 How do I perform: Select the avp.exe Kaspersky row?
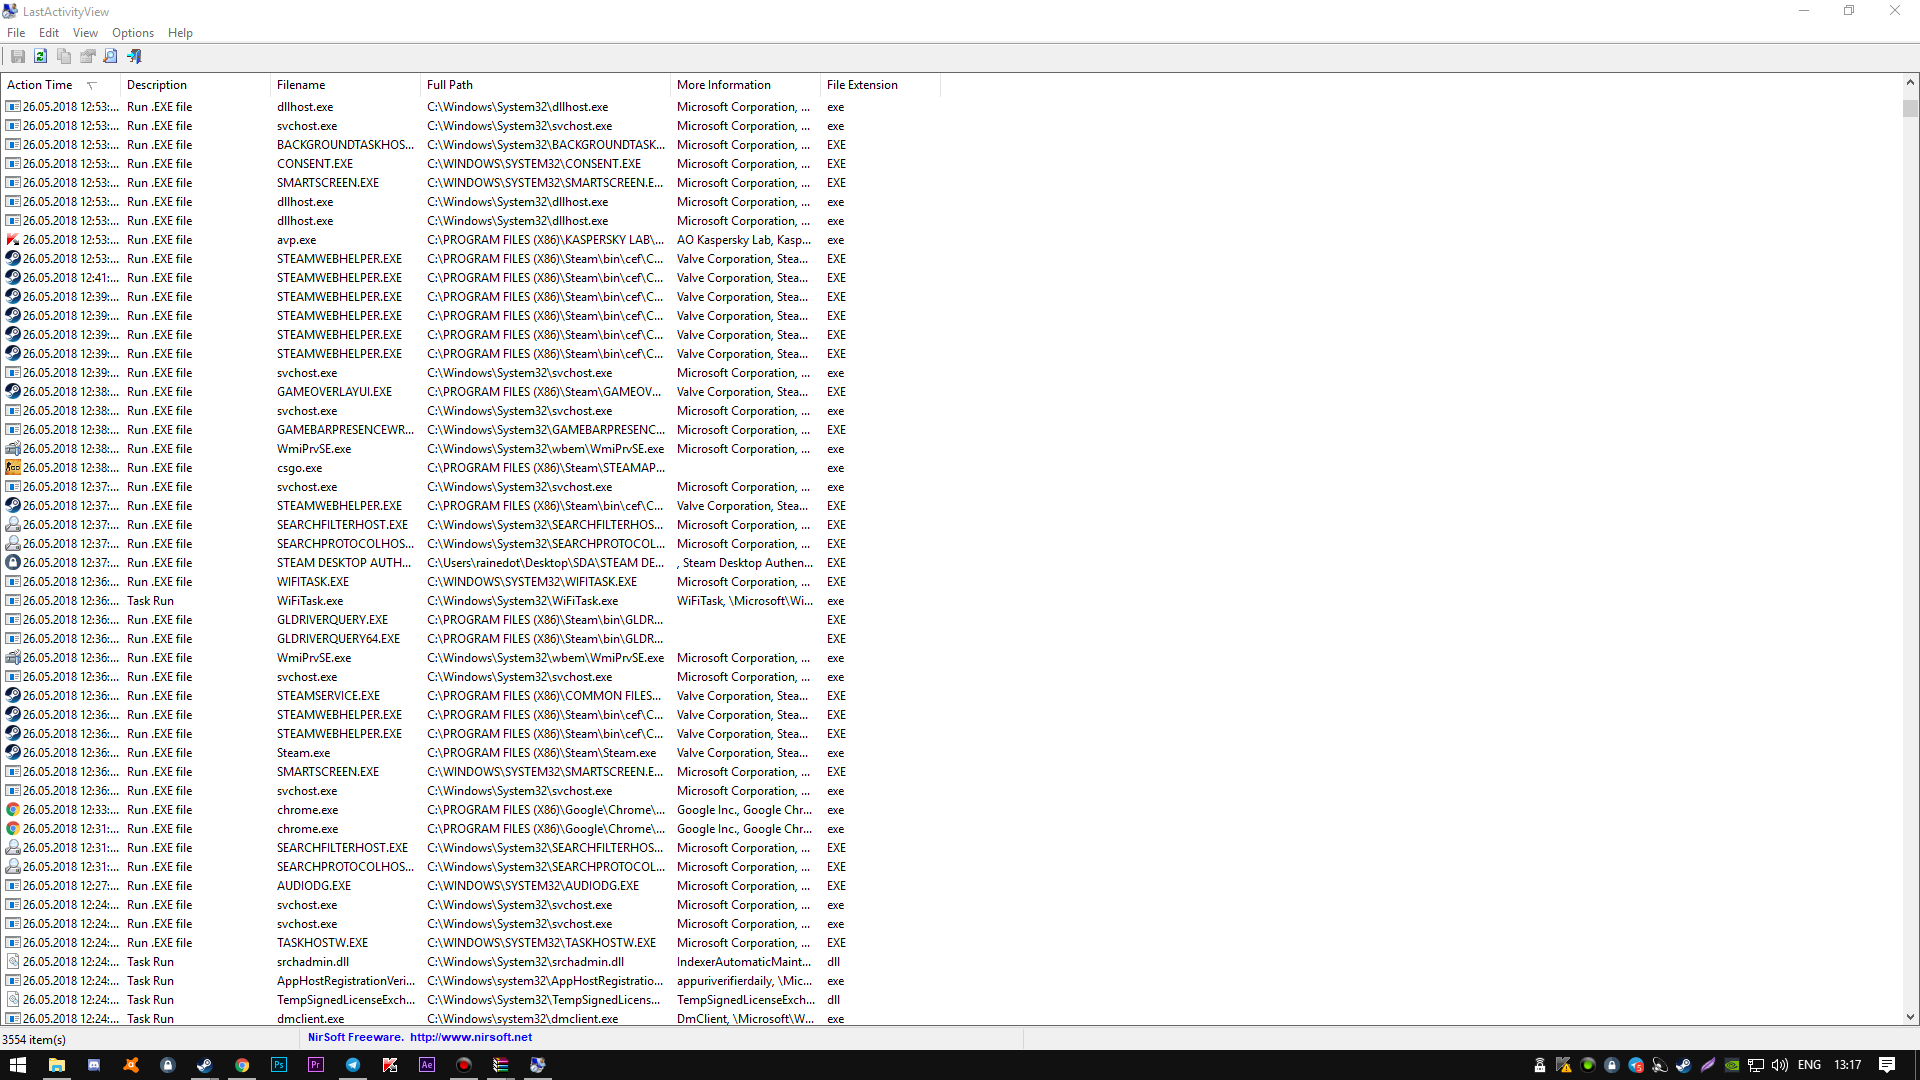pyautogui.click(x=297, y=240)
